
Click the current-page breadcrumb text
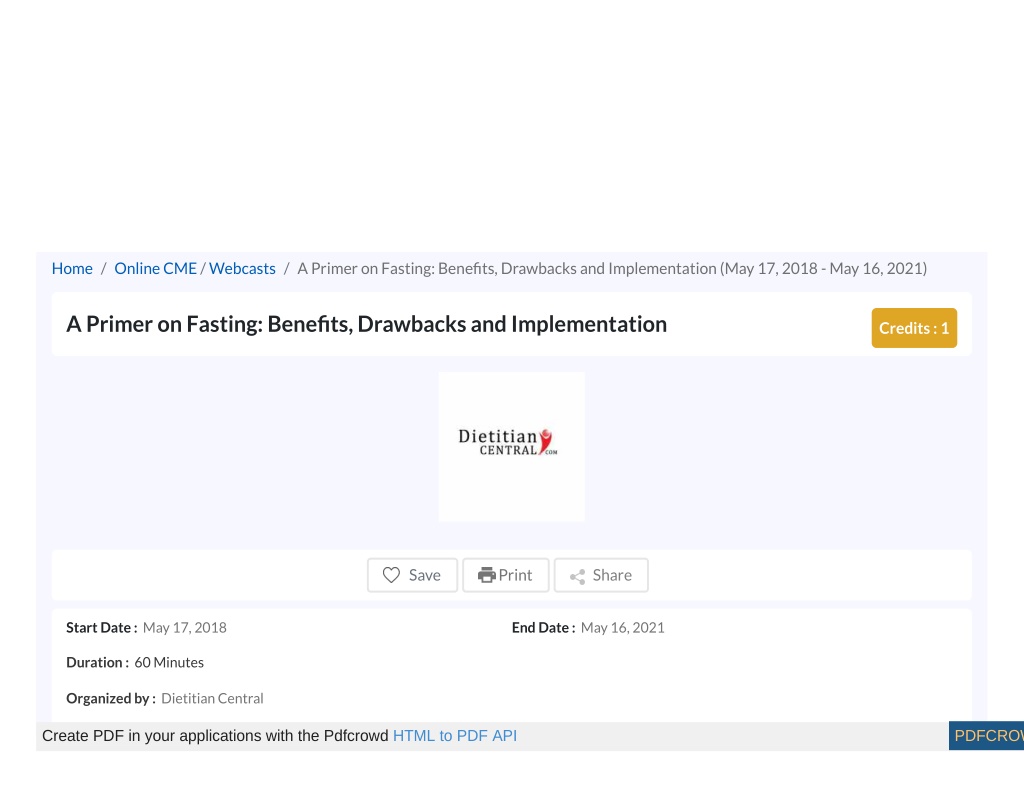[x=612, y=268]
